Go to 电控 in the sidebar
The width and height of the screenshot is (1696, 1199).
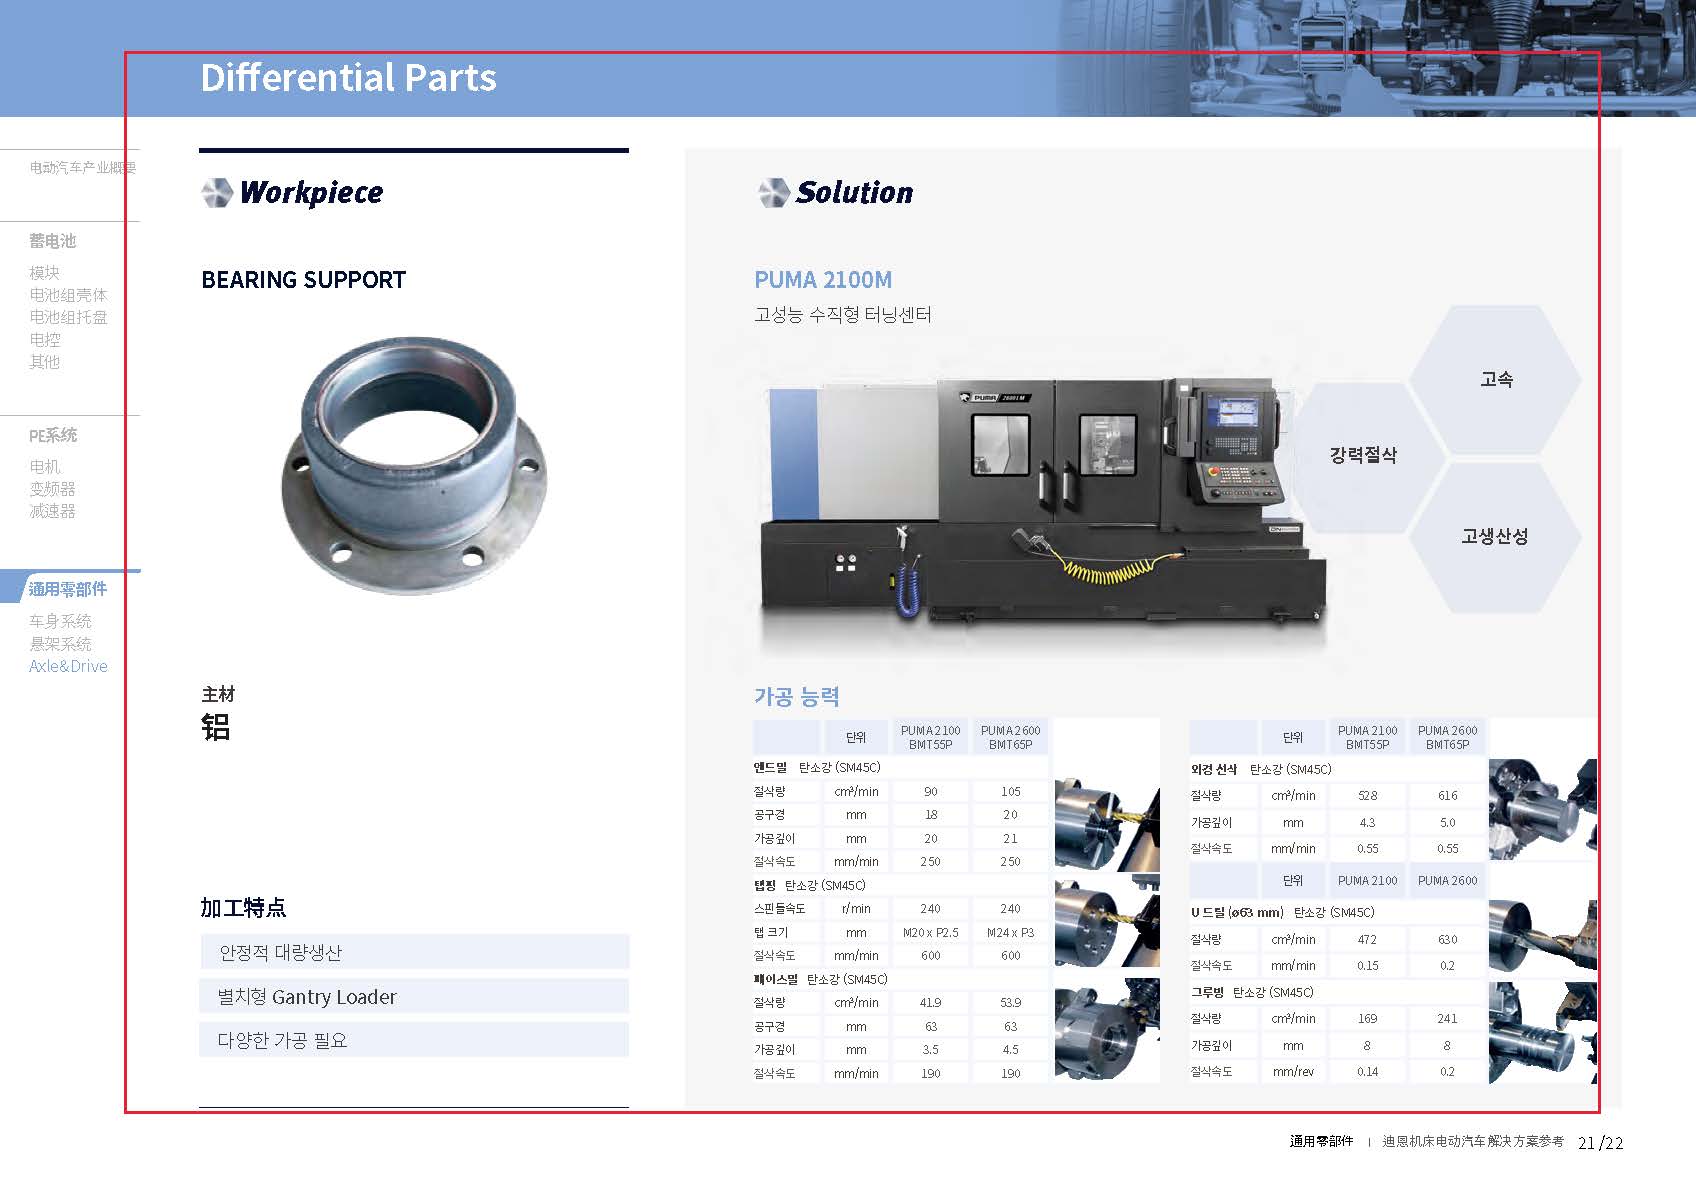click(45, 340)
